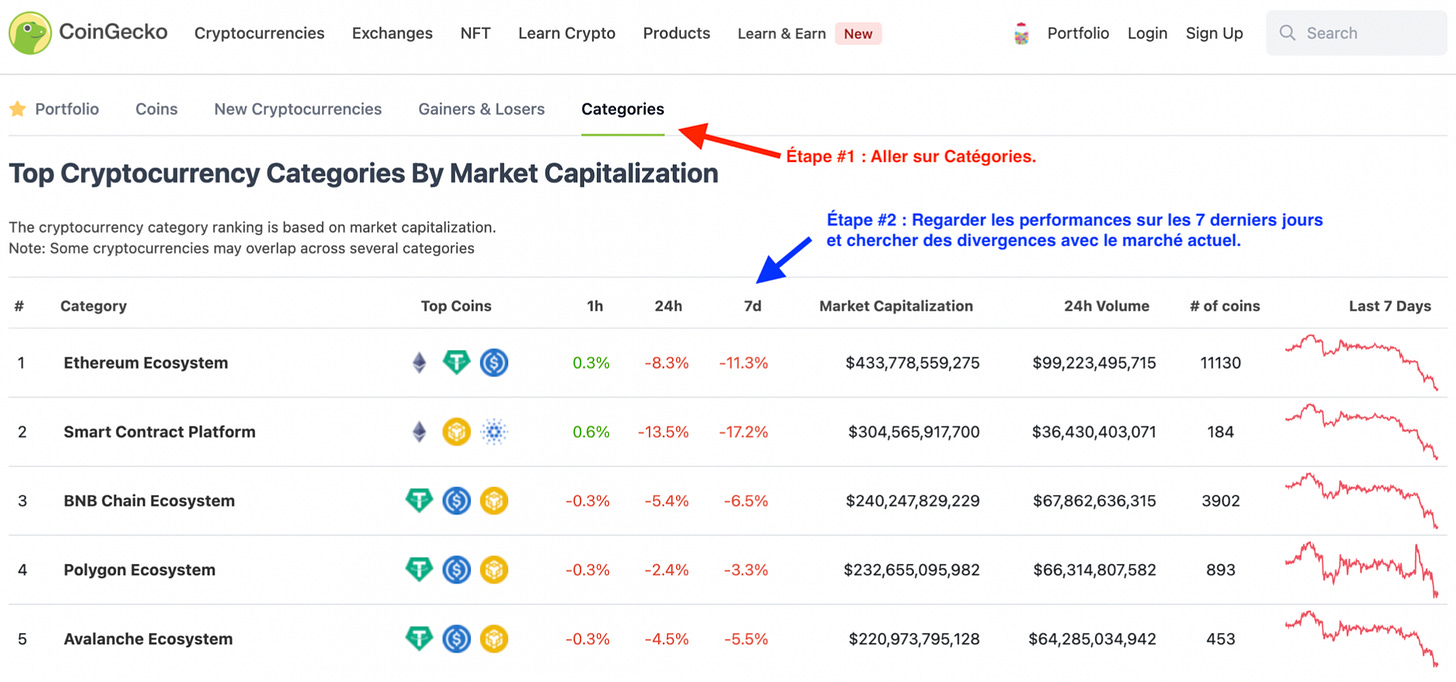Switch to the Coins tab
Viewport: 1456px width, 682px height.
pyautogui.click(x=157, y=109)
